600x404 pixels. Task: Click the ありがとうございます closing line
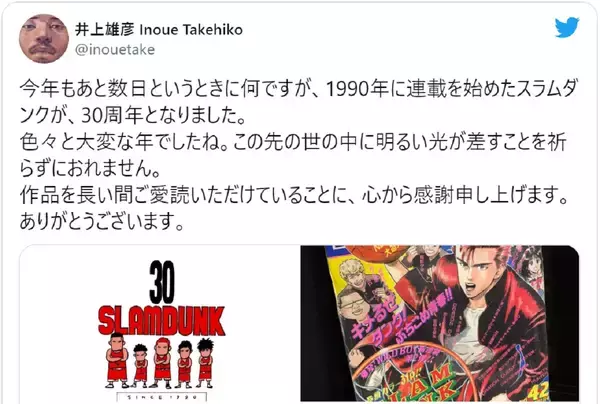coord(102,222)
